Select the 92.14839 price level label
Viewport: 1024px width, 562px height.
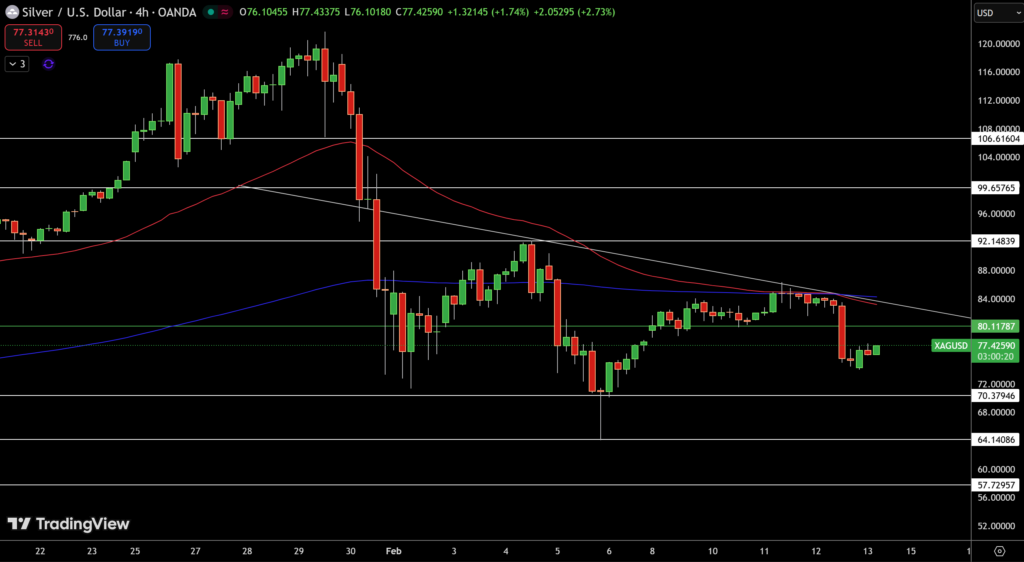997,241
